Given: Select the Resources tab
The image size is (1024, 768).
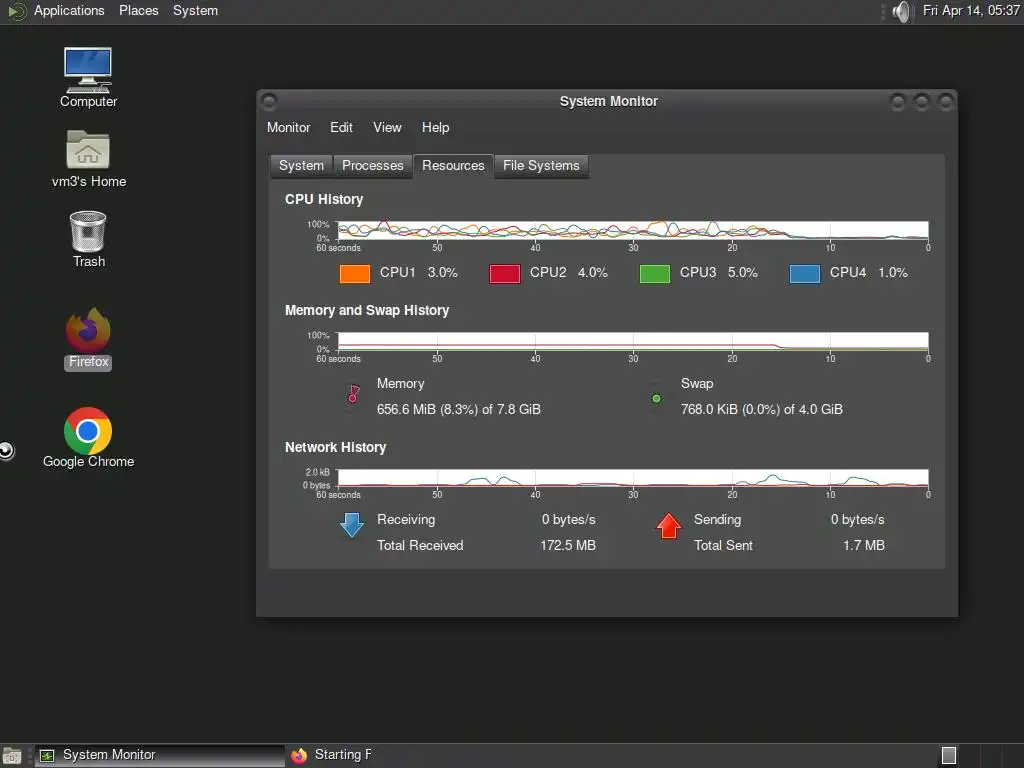Looking at the screenshot, I should [x=453, y=165].
